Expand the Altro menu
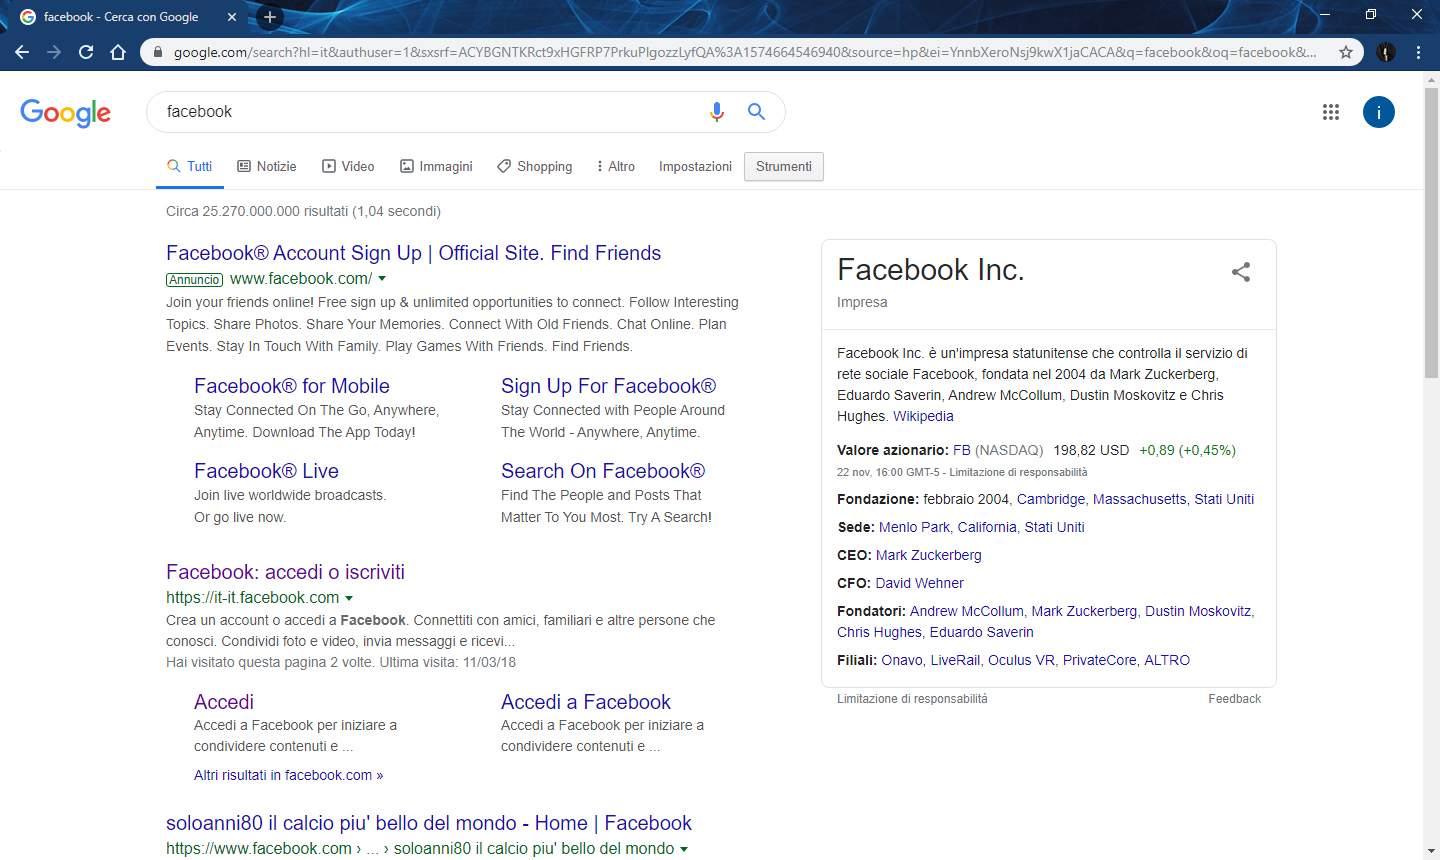 (x=616, y=167)
